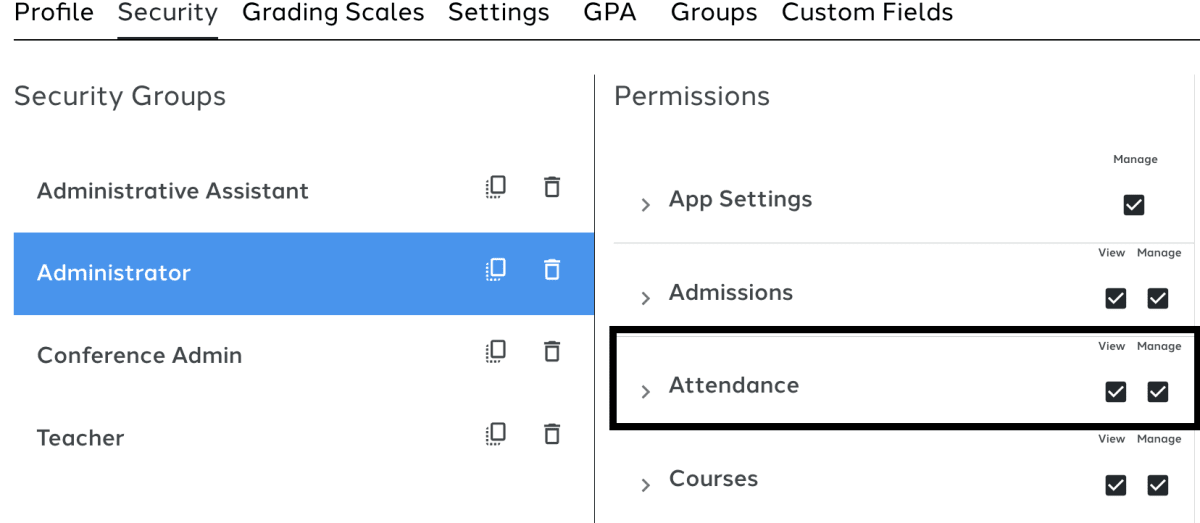Uncheck Courses View permission checkbox
1200x523 pixels.
[x=1116, y=485]
